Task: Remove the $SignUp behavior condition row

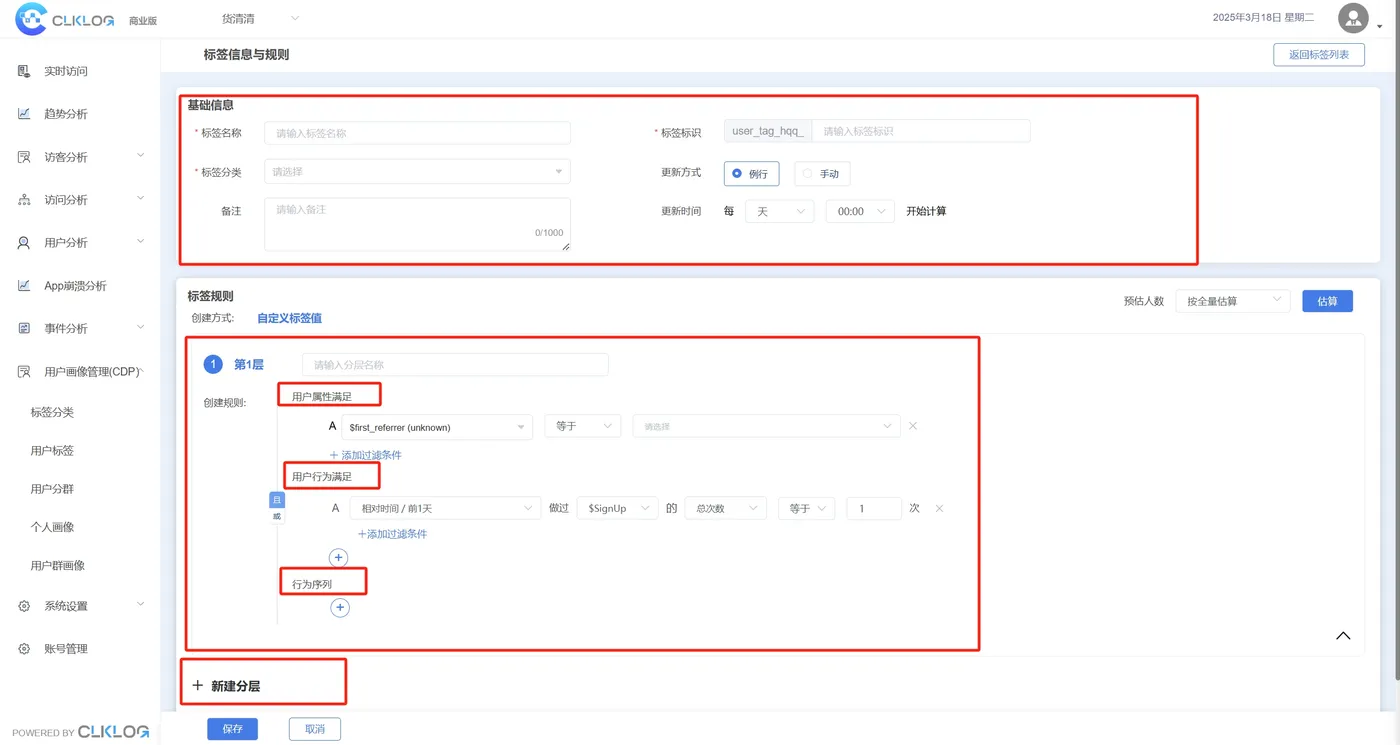Action: point(939,509)
